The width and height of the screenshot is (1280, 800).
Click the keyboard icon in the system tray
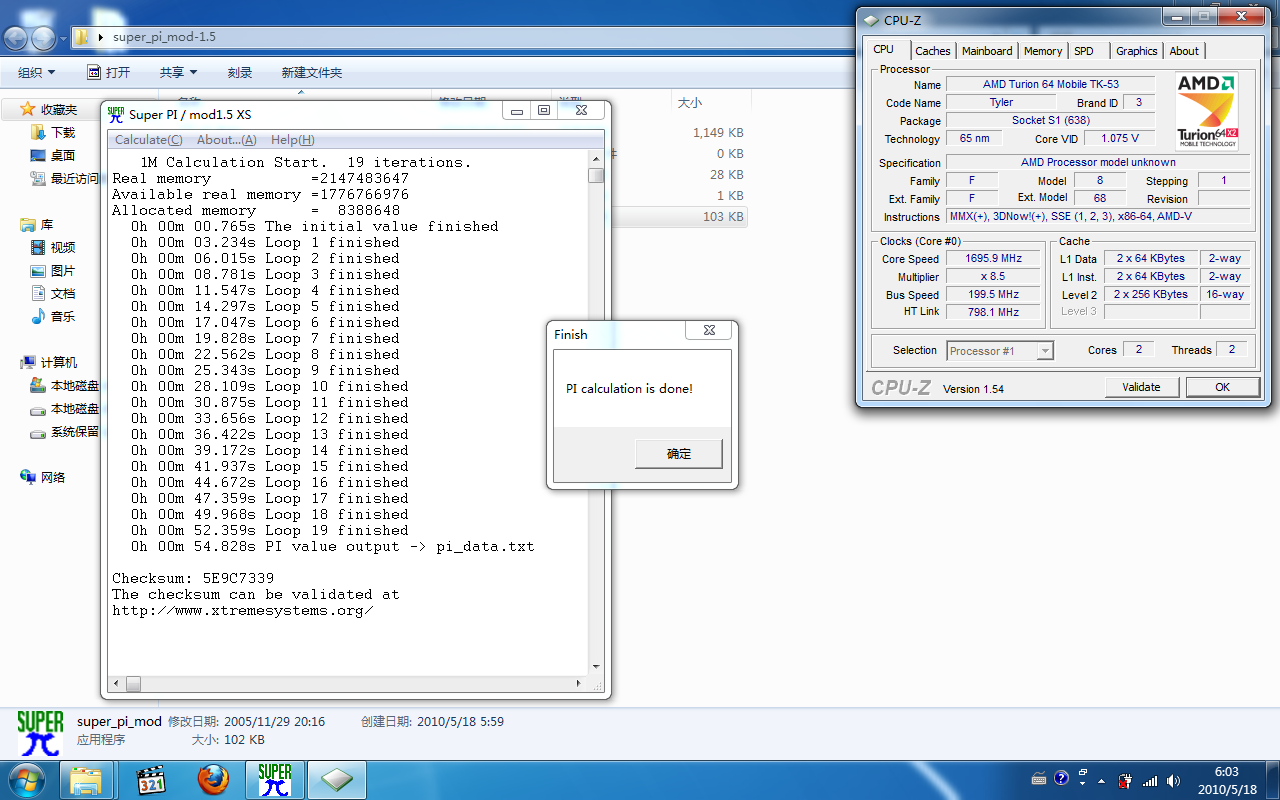(1039, 777)
